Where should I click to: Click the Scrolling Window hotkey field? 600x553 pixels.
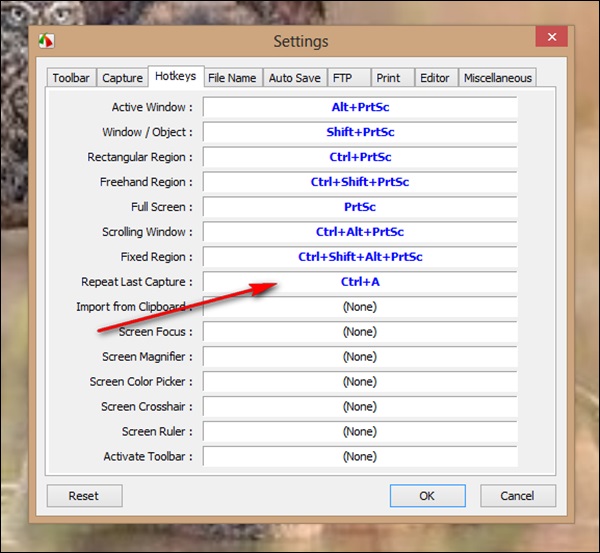360,232
